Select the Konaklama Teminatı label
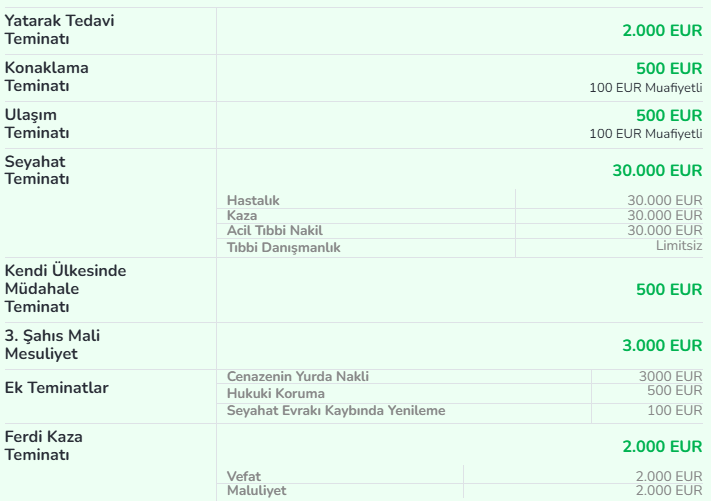 tap(47, 77)
